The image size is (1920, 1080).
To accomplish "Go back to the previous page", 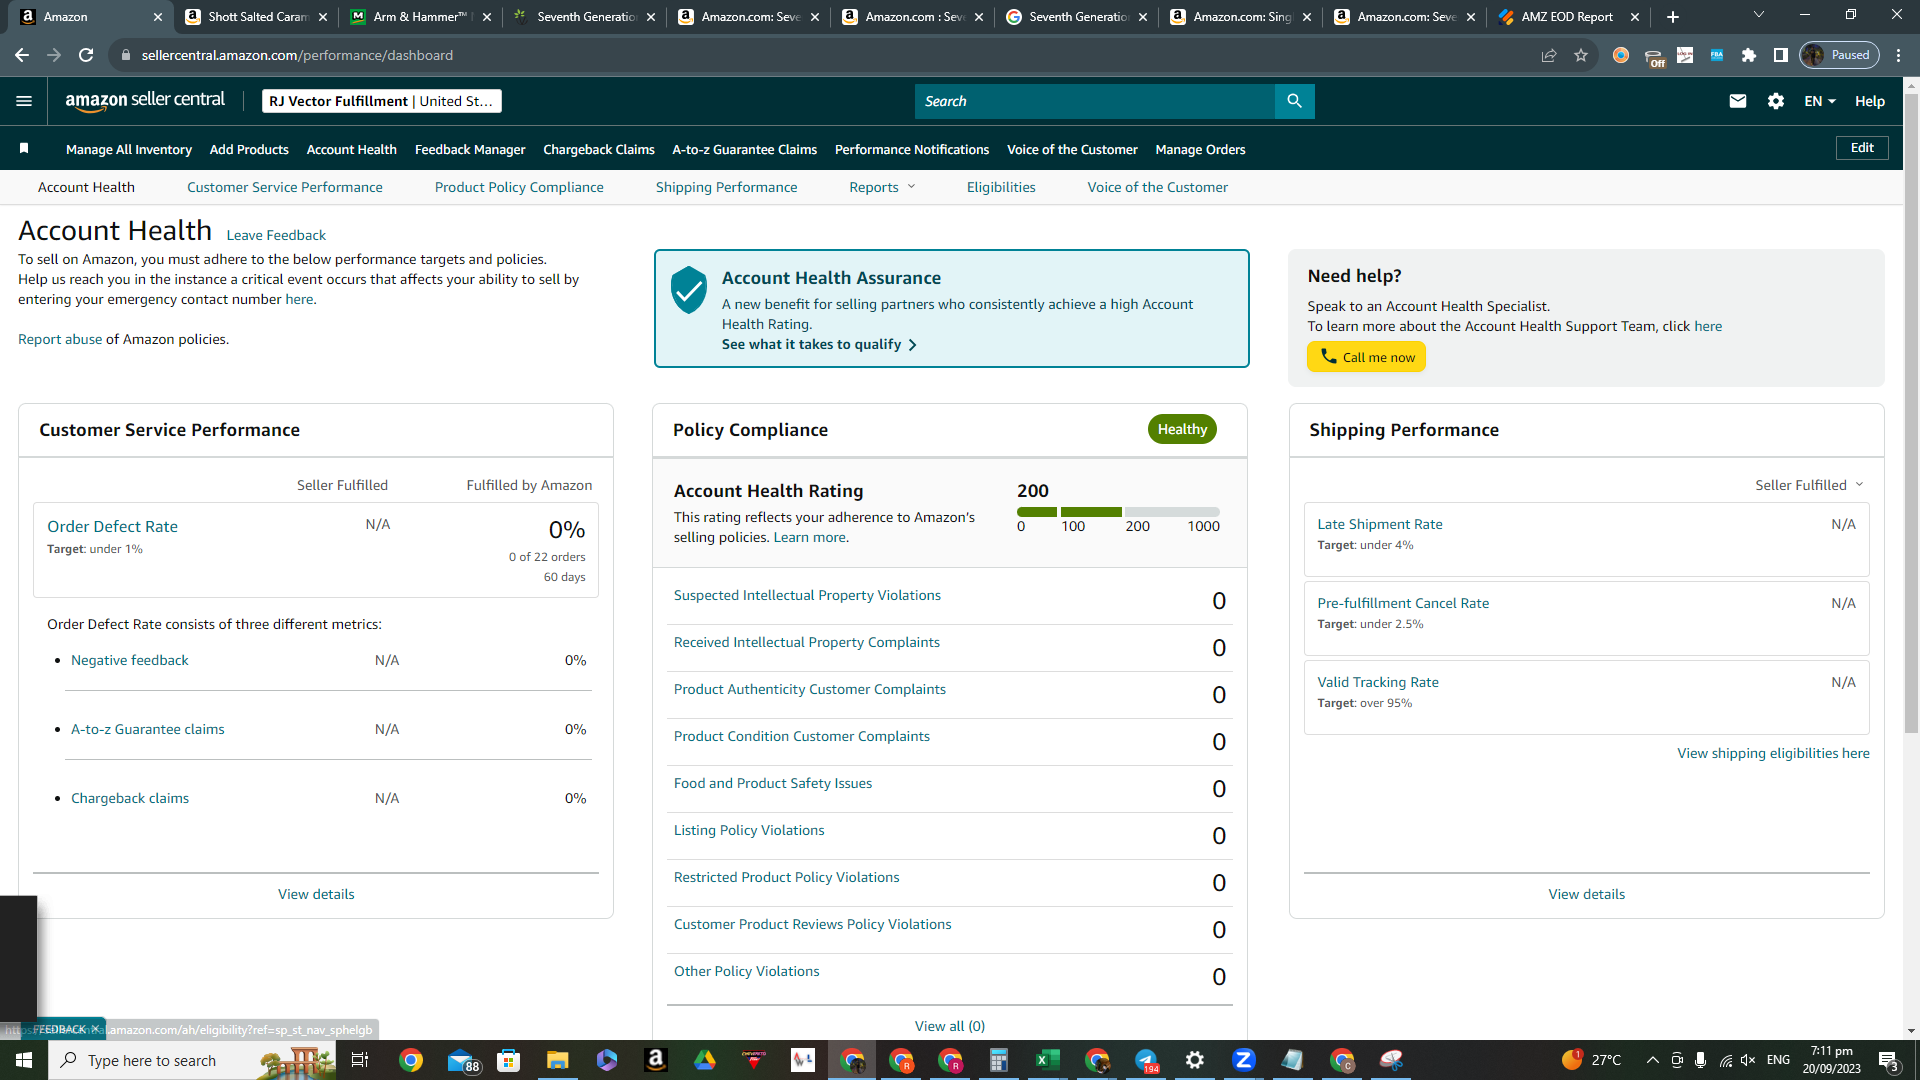I will (x=22, y=55).
